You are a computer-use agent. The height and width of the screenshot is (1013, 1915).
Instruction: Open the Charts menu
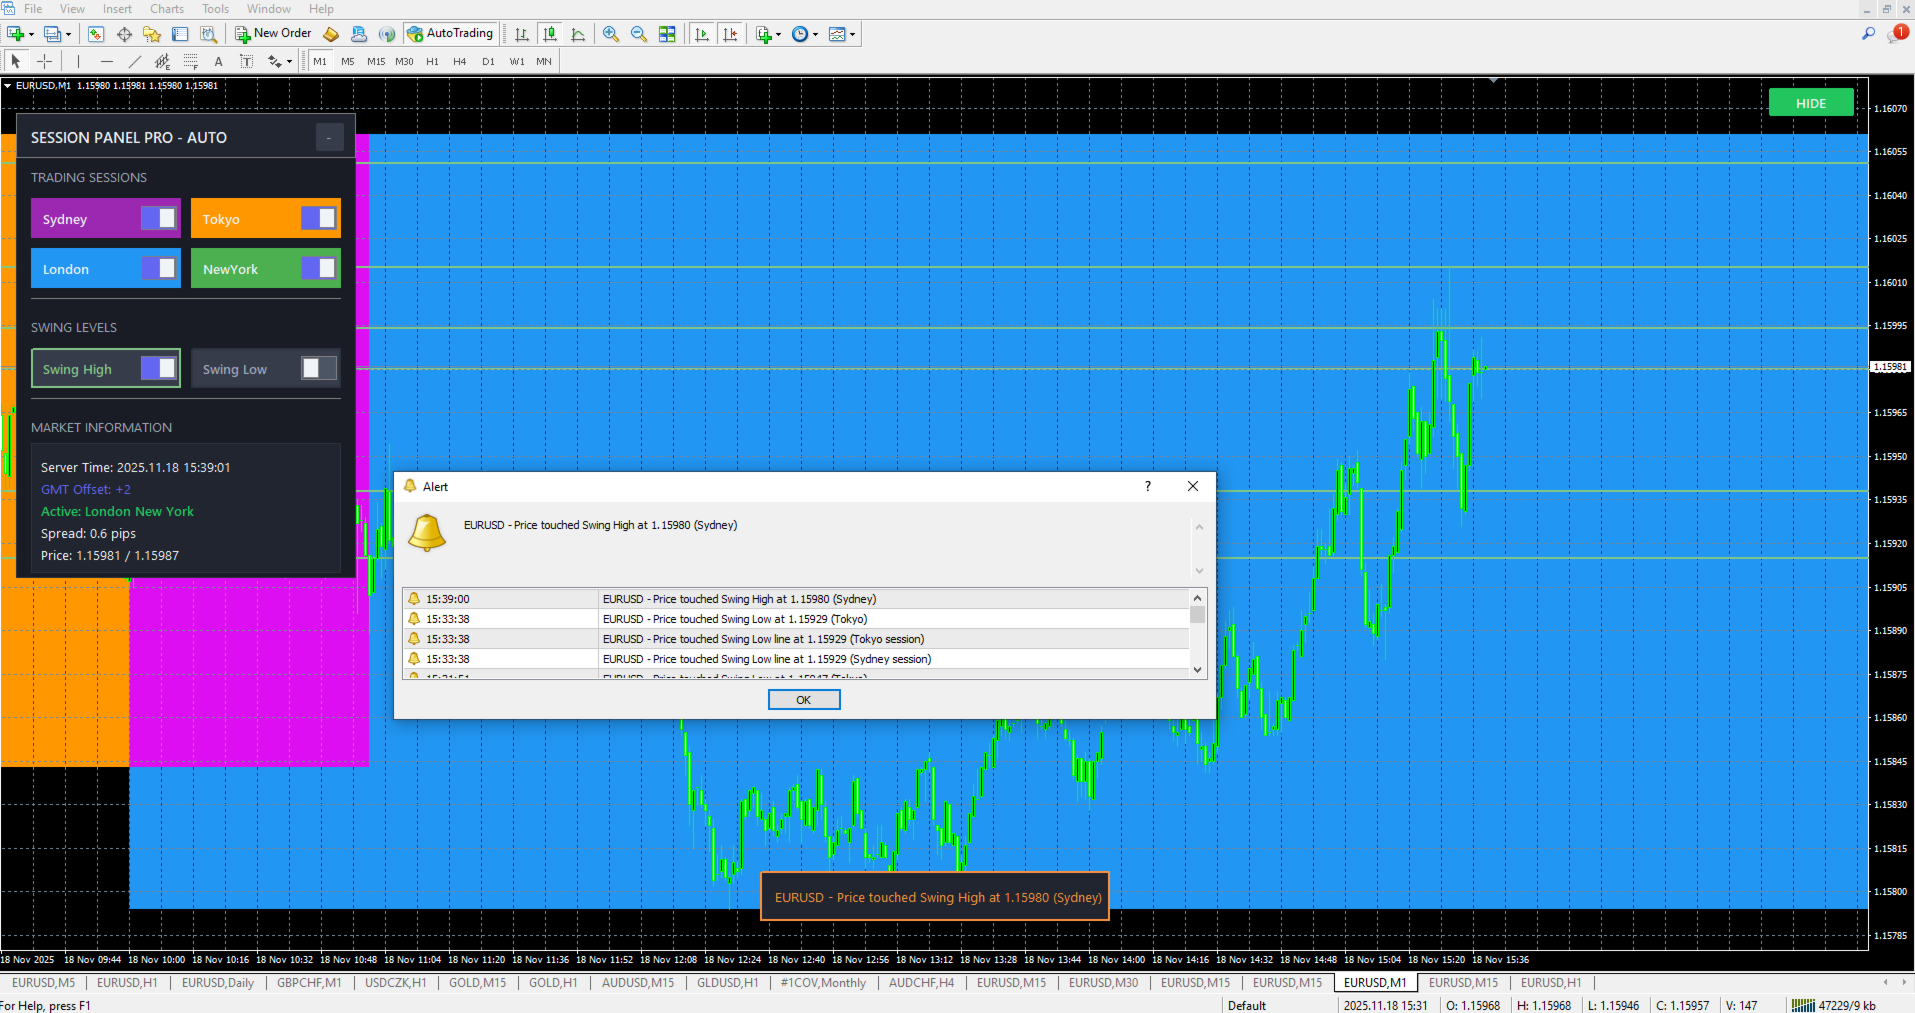(167, 9)
